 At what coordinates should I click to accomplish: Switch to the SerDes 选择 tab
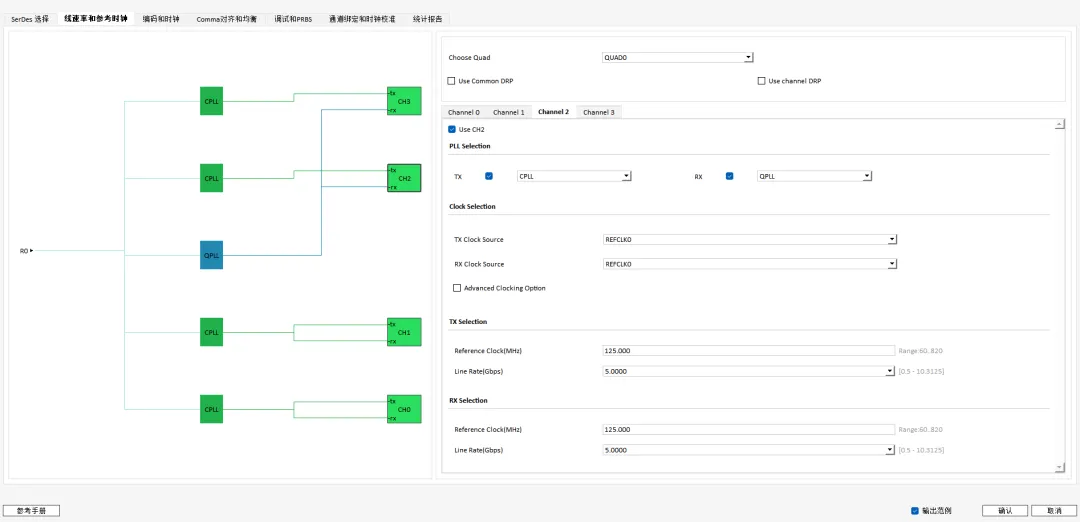tap(30, 19)
